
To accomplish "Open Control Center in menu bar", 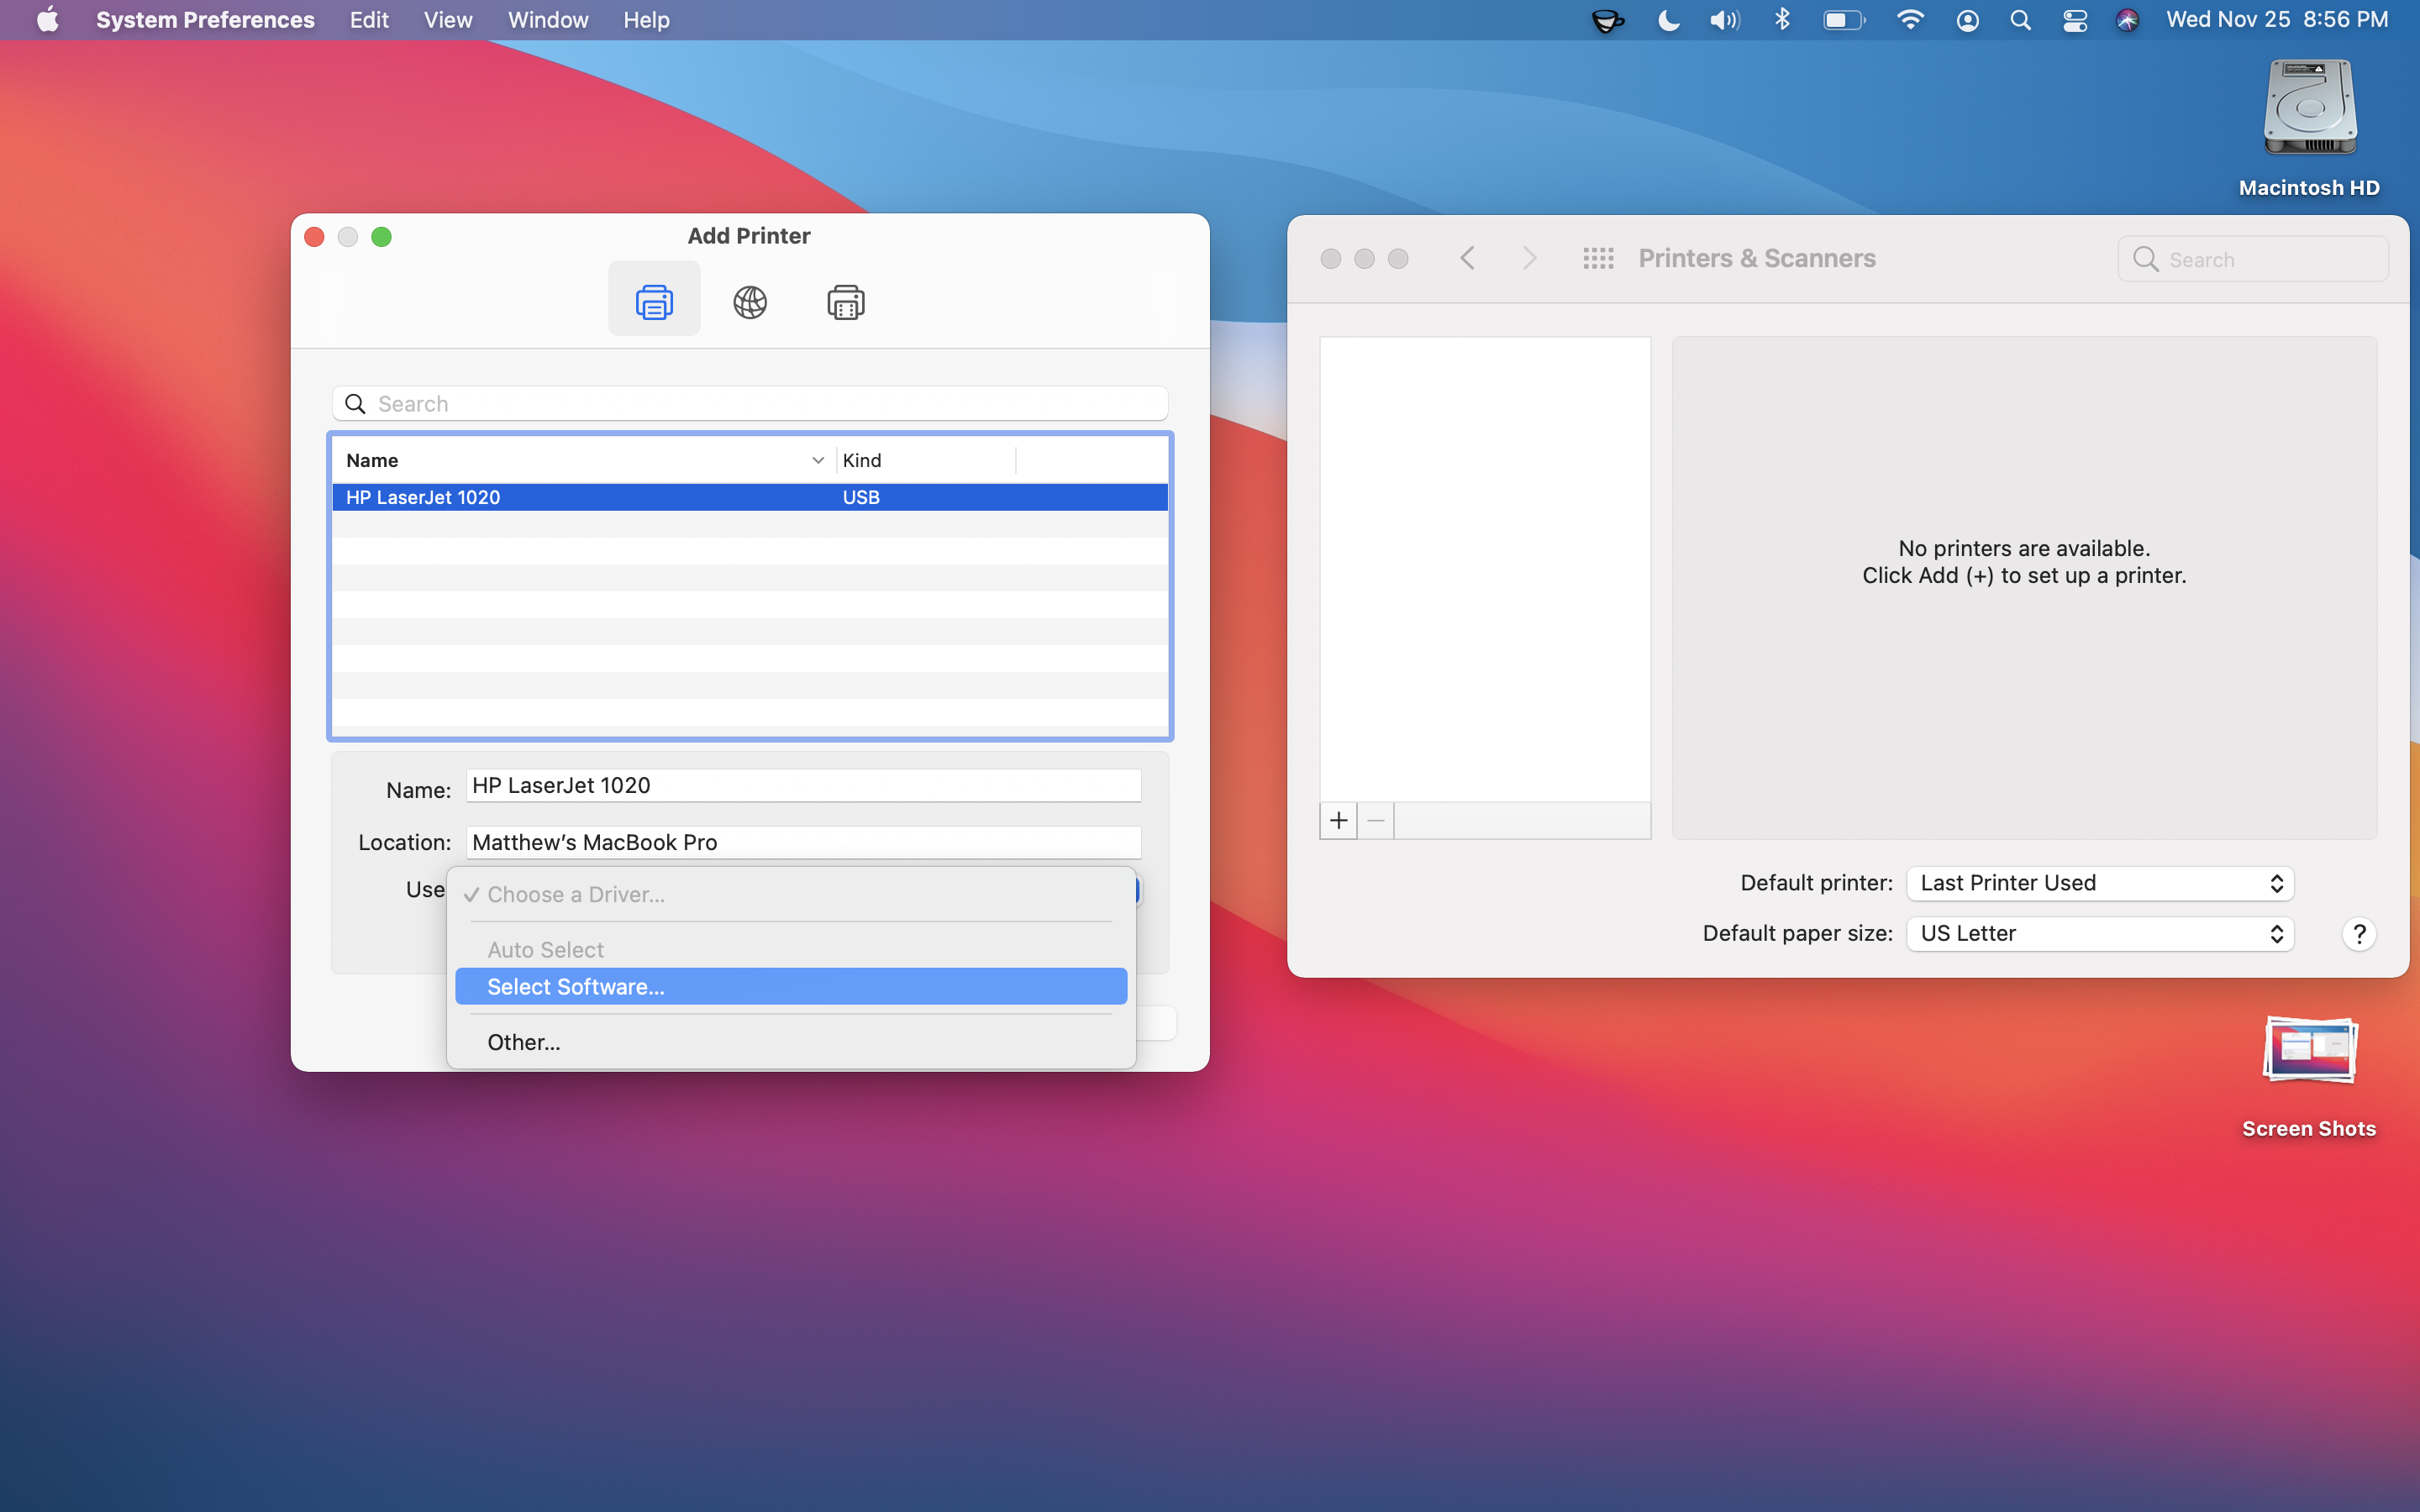I will click(2074, 20).
